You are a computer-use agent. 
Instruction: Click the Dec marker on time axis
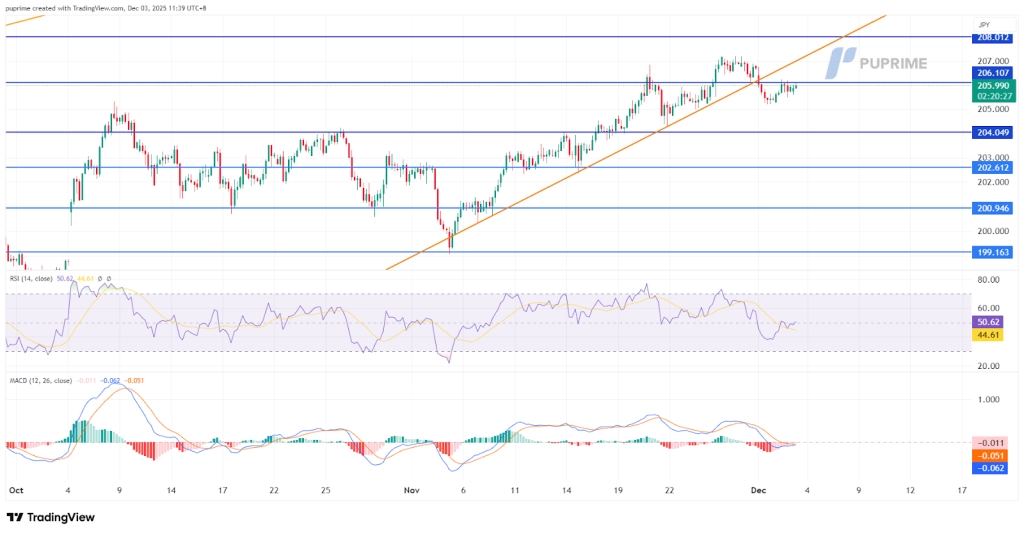pos(757,491)
